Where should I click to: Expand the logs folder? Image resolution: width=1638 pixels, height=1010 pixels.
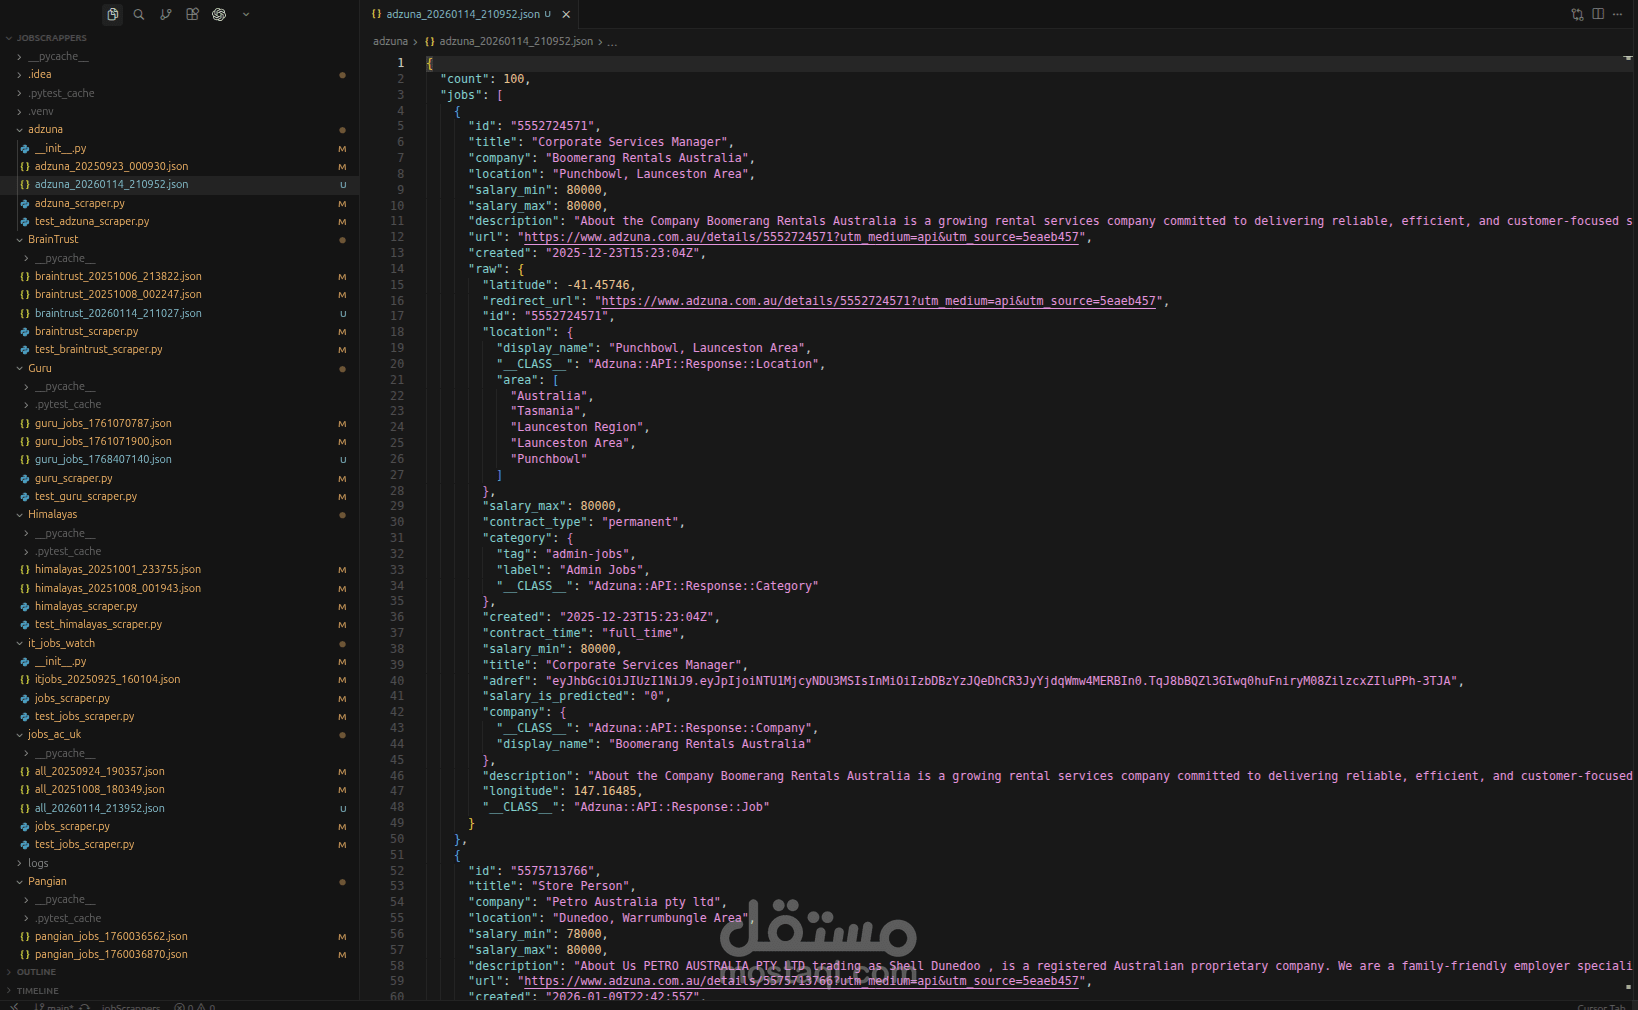(x=38, y=863)
